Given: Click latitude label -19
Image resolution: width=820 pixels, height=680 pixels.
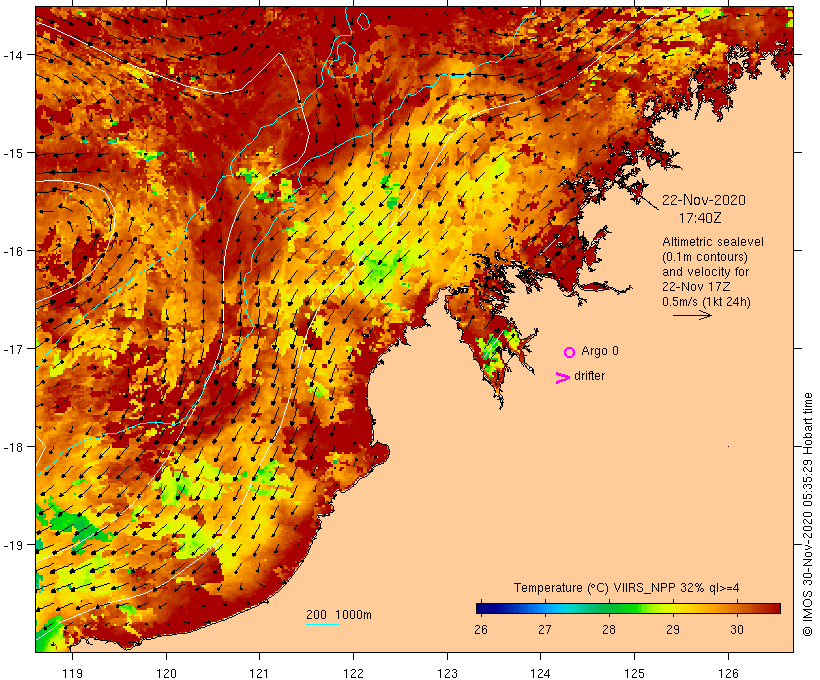Looking at the screenshot, I should tap(12, 545).
